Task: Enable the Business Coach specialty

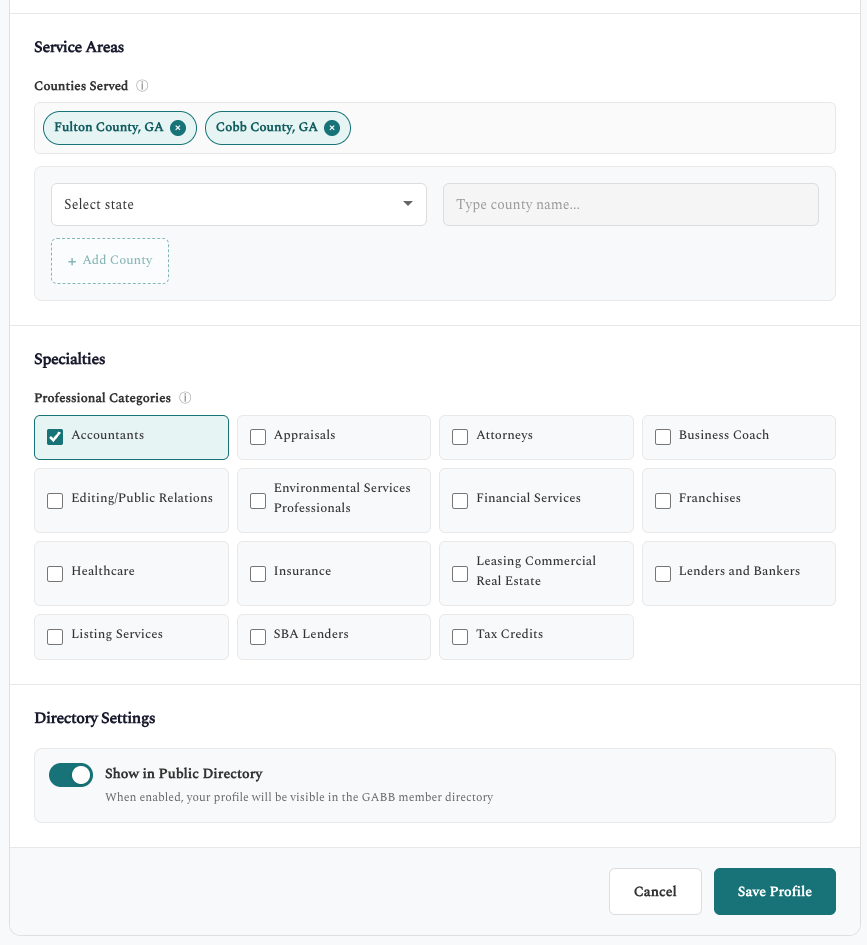Action: 663,436
